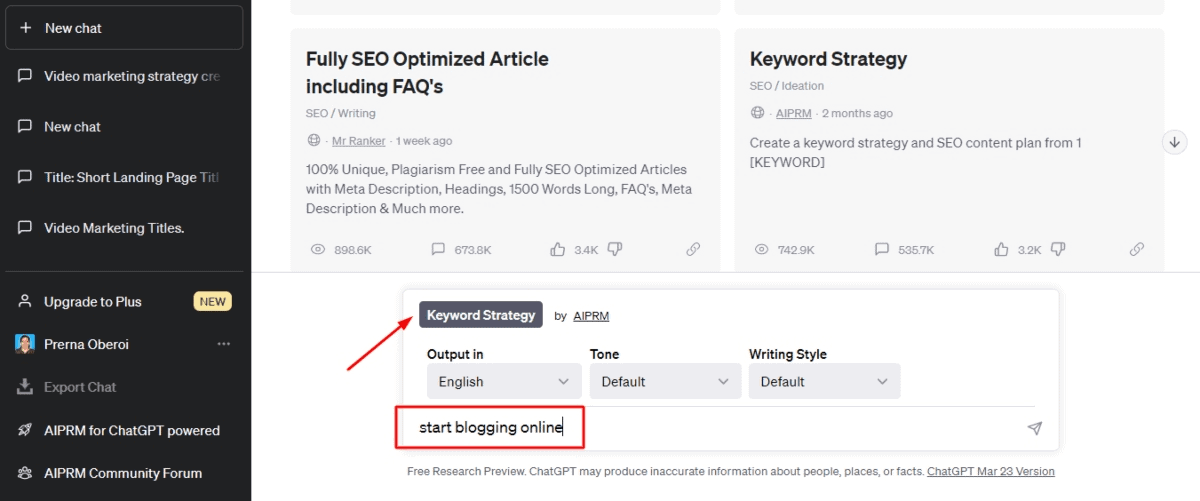Copy link for Fully SEO Optimized Article prompt
This screenshot has width=1200, height=501.
coord(693,249)
